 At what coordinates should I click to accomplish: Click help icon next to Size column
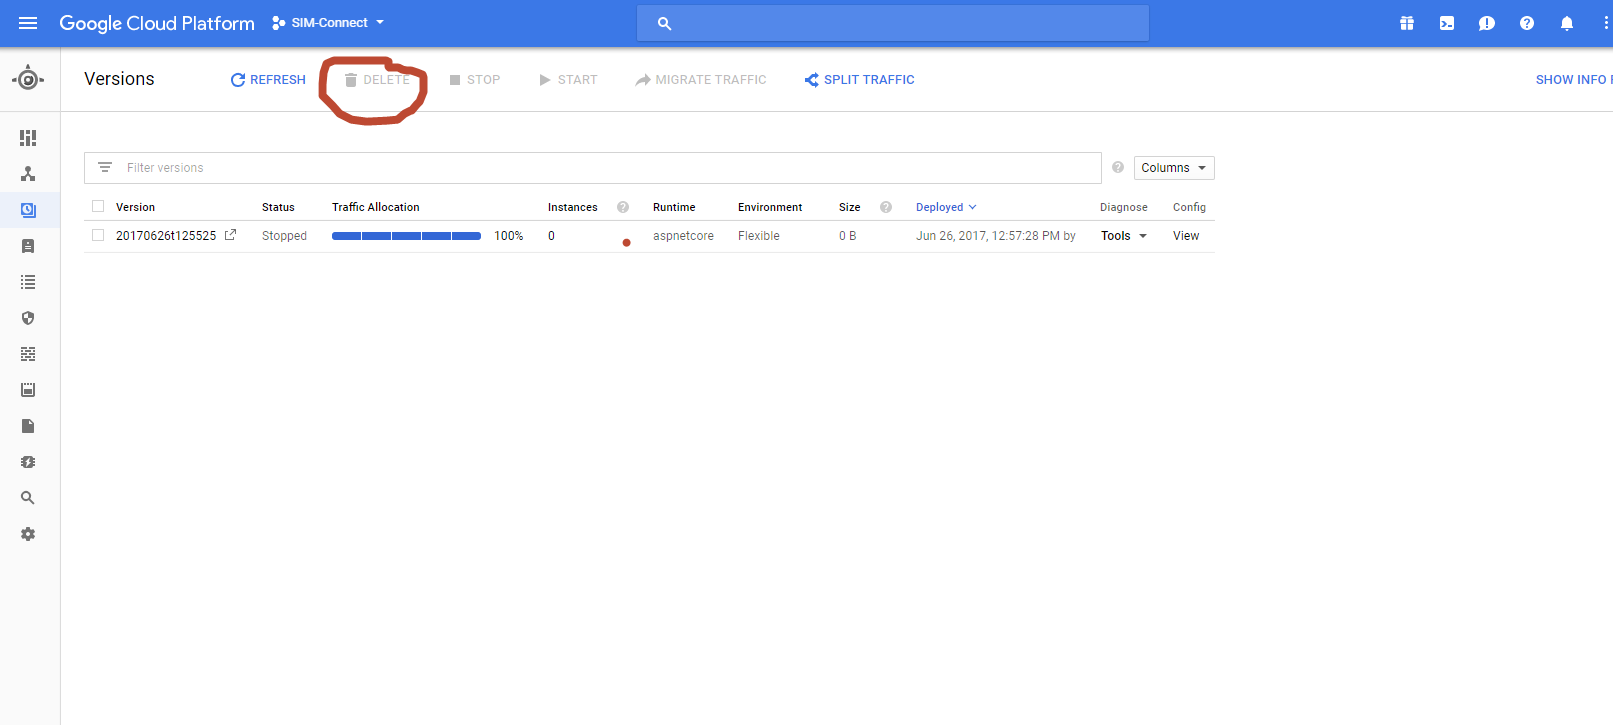pyautogui.click(x=886, y=207)
